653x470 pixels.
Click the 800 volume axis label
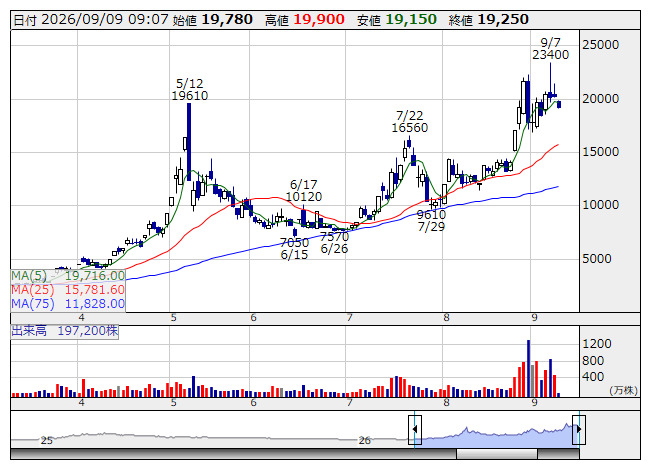(x=593, y=361)
